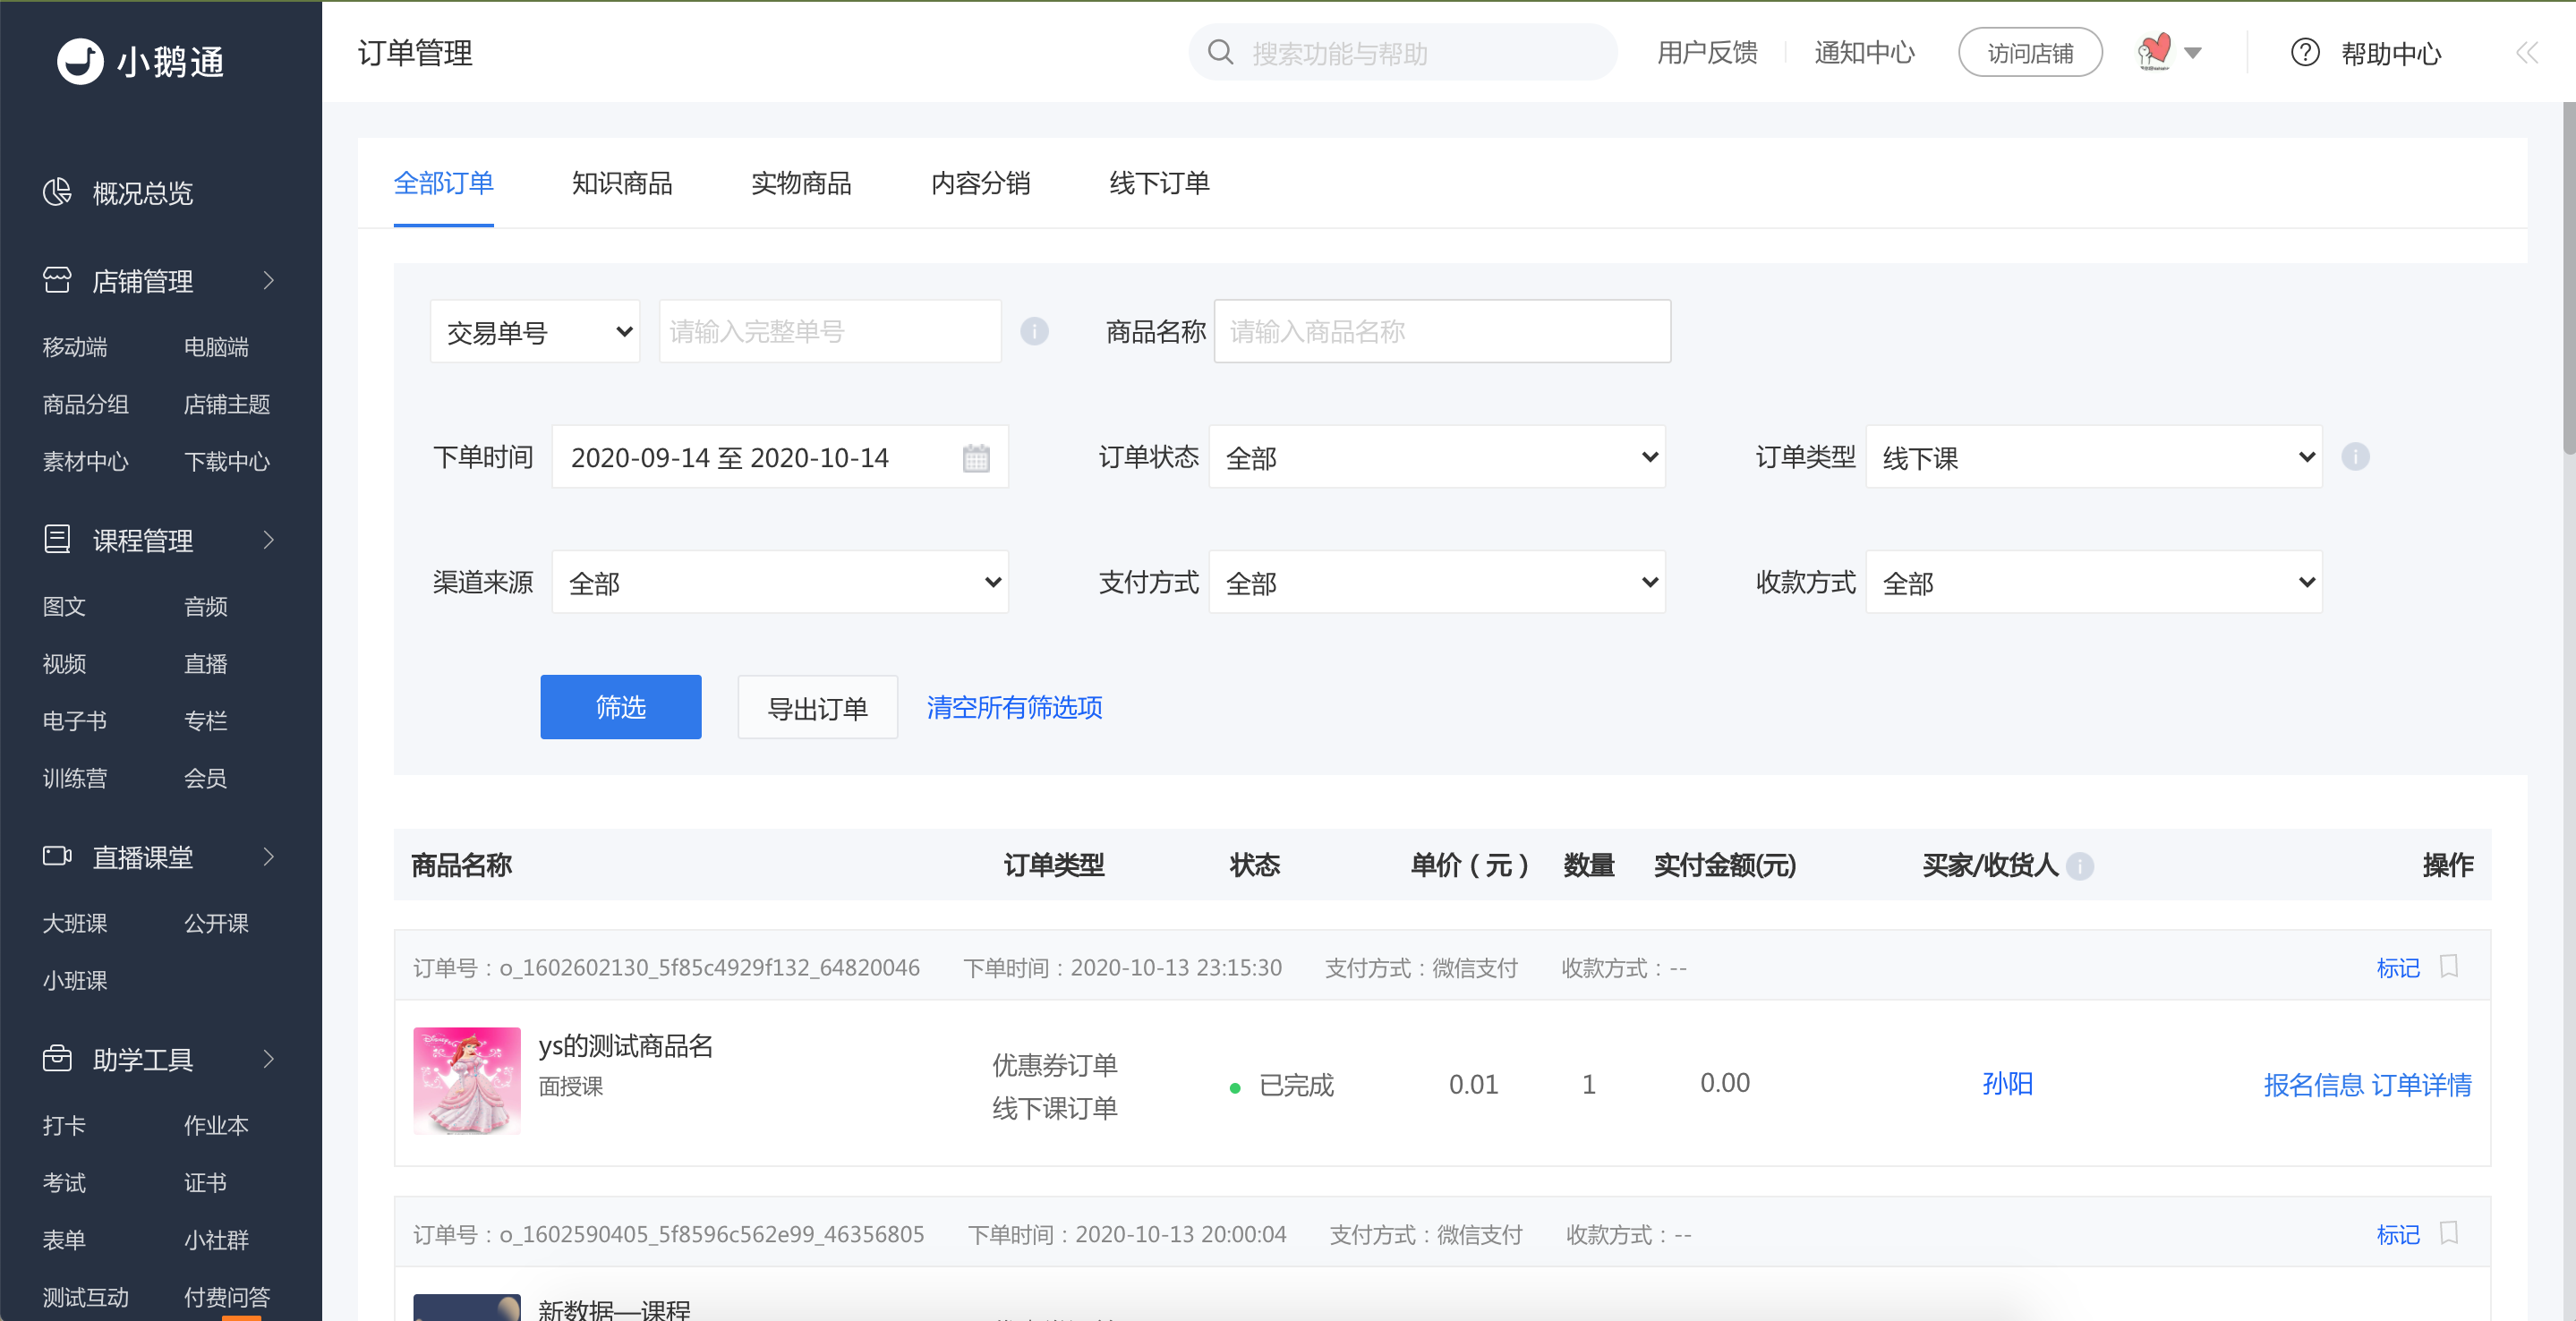Switch to the 内容分销 tab
The height and width of the screenshot is (1321, 2576).
[x=980, y=183]
